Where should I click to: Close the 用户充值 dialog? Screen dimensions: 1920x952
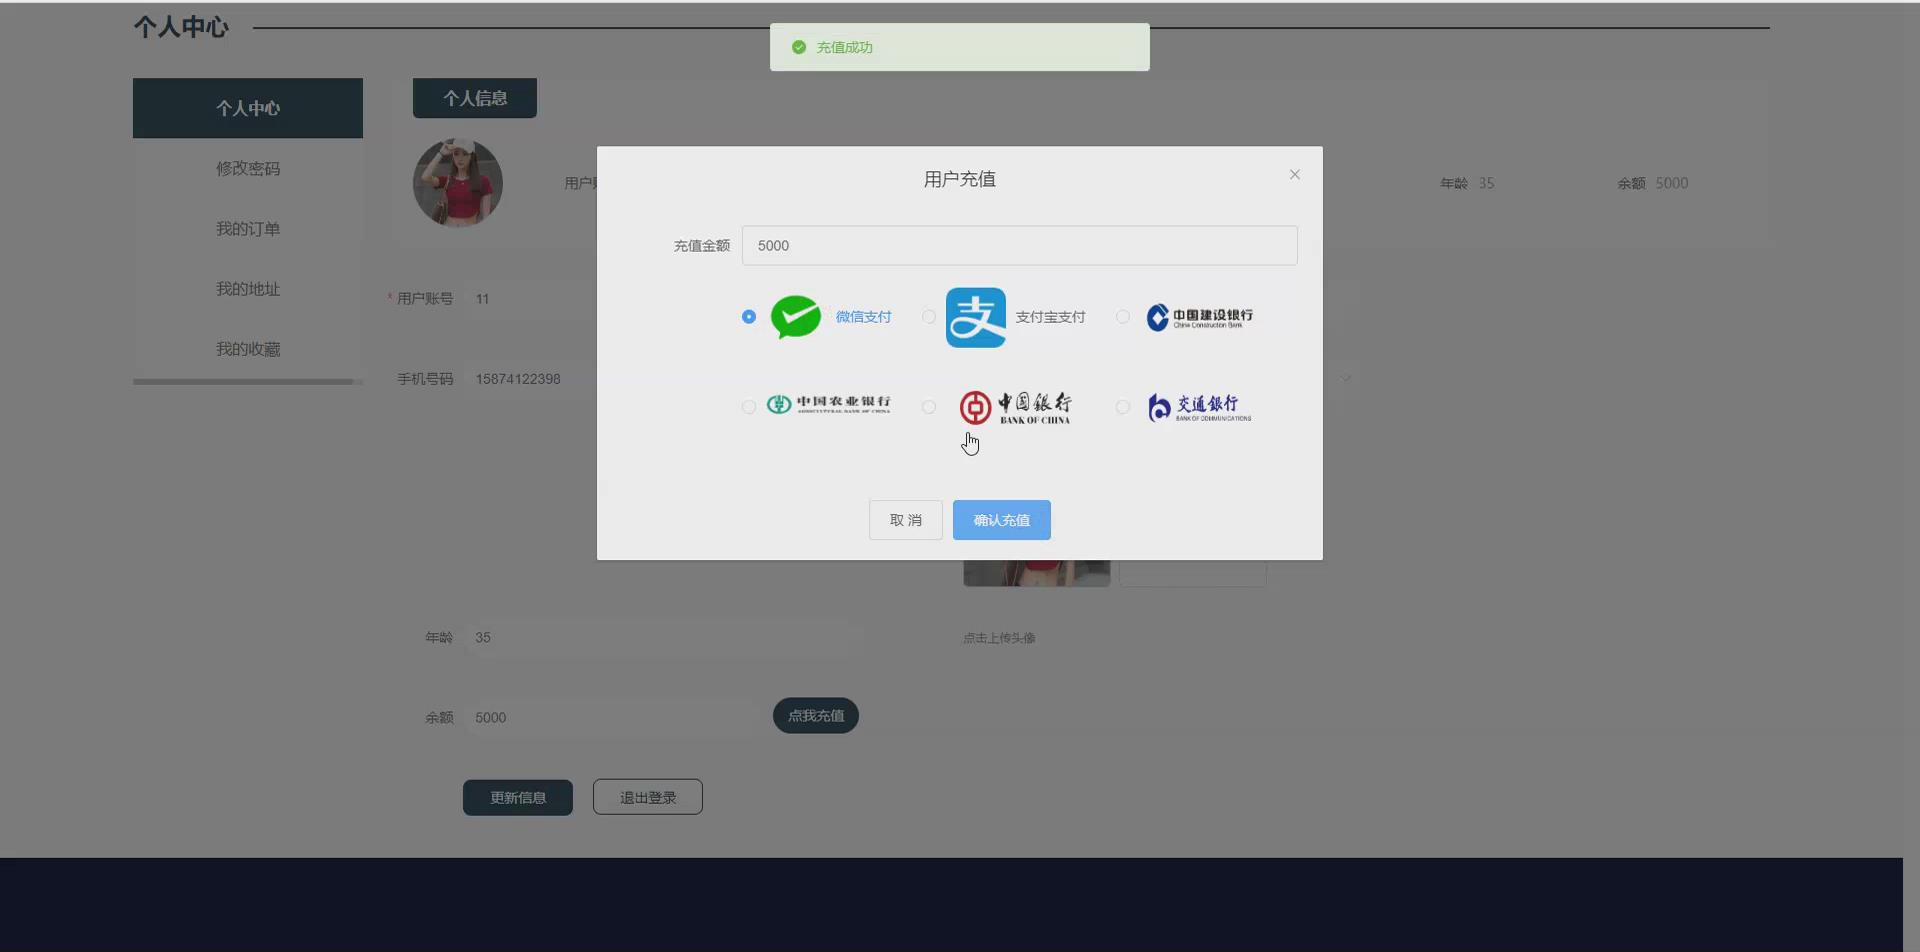(x=1295, y=175)
